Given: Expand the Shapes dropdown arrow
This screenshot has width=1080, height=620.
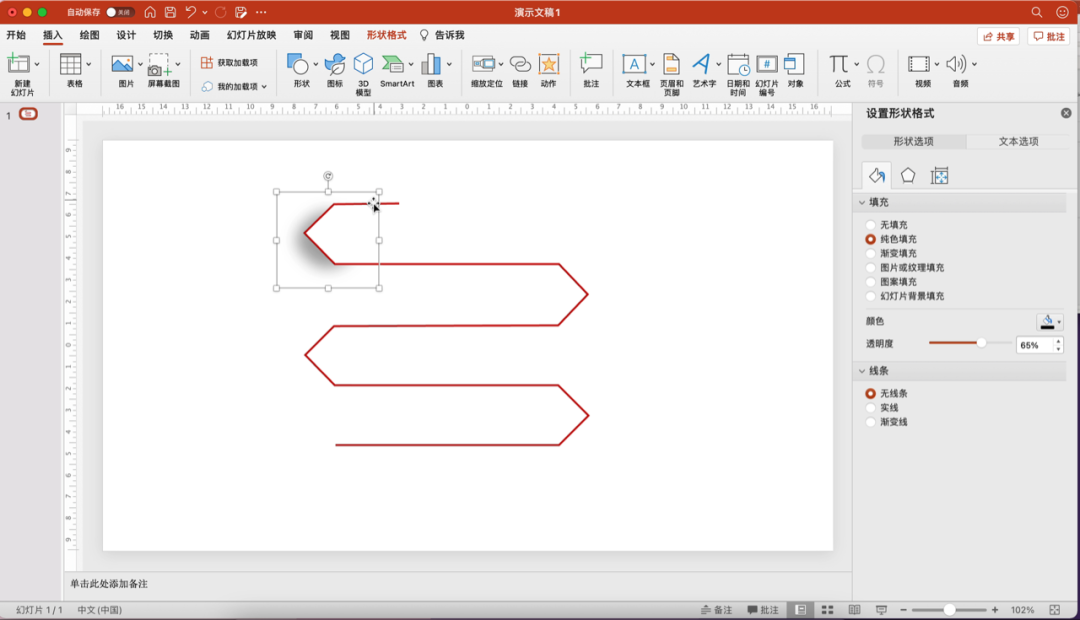Looking at the screenshot, I should pyautogui.click(x=315, y=64).
